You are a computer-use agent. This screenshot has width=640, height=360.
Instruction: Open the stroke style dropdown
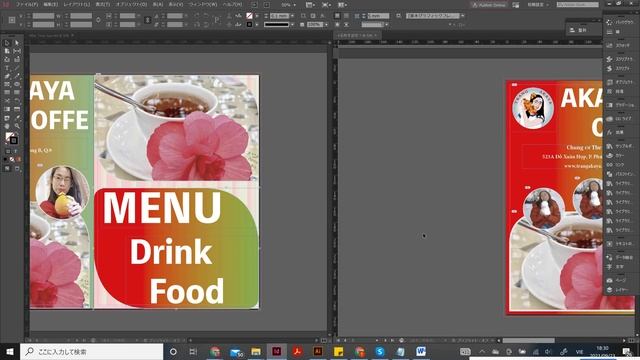(x=292, y=25)
